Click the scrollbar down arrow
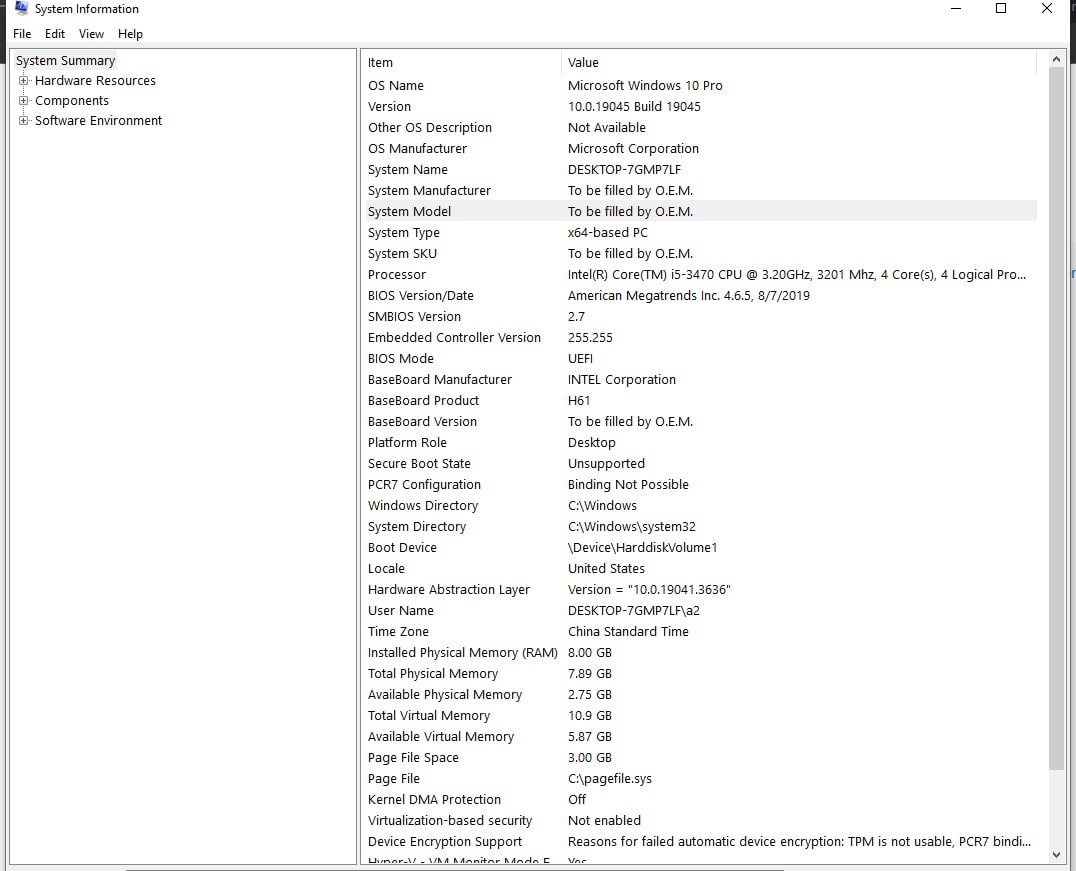The width and height of the screenshot is (1076, 871). point(1056,855)
